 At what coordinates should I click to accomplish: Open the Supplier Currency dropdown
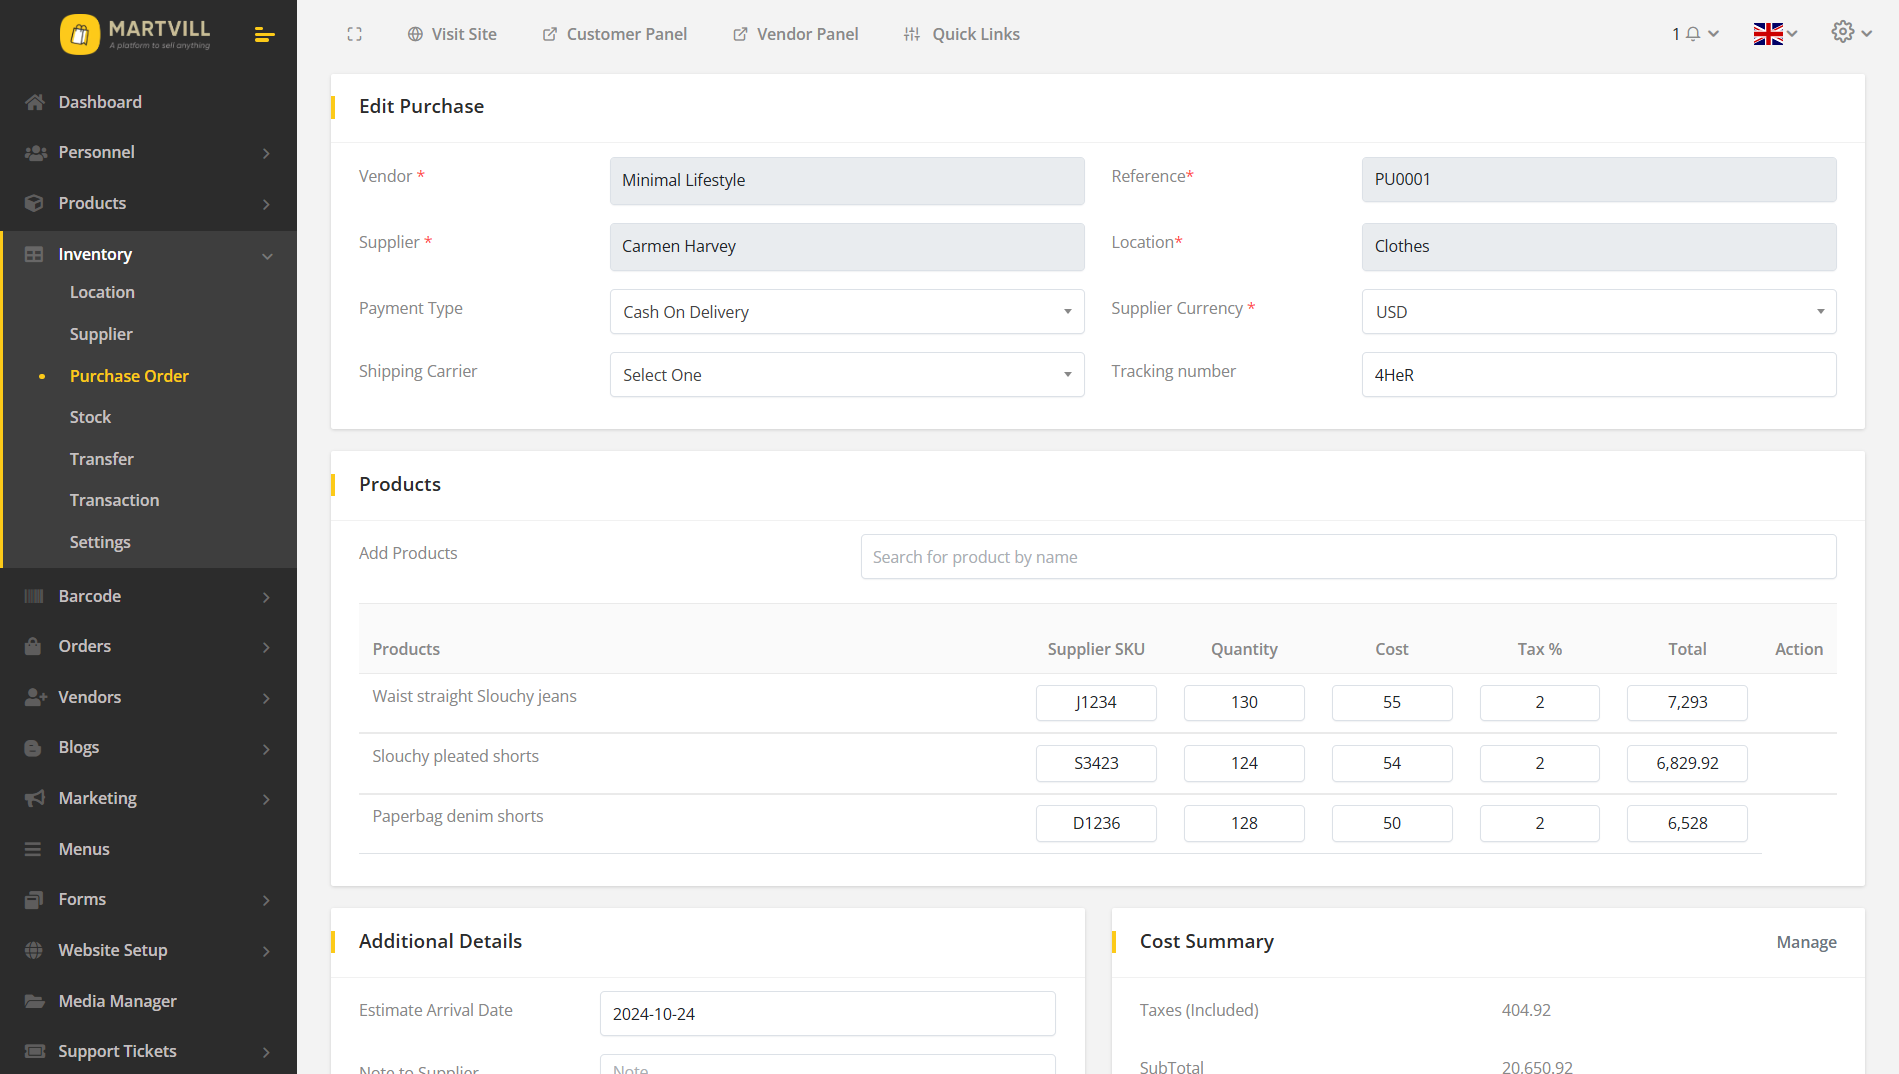(1598, 312)
